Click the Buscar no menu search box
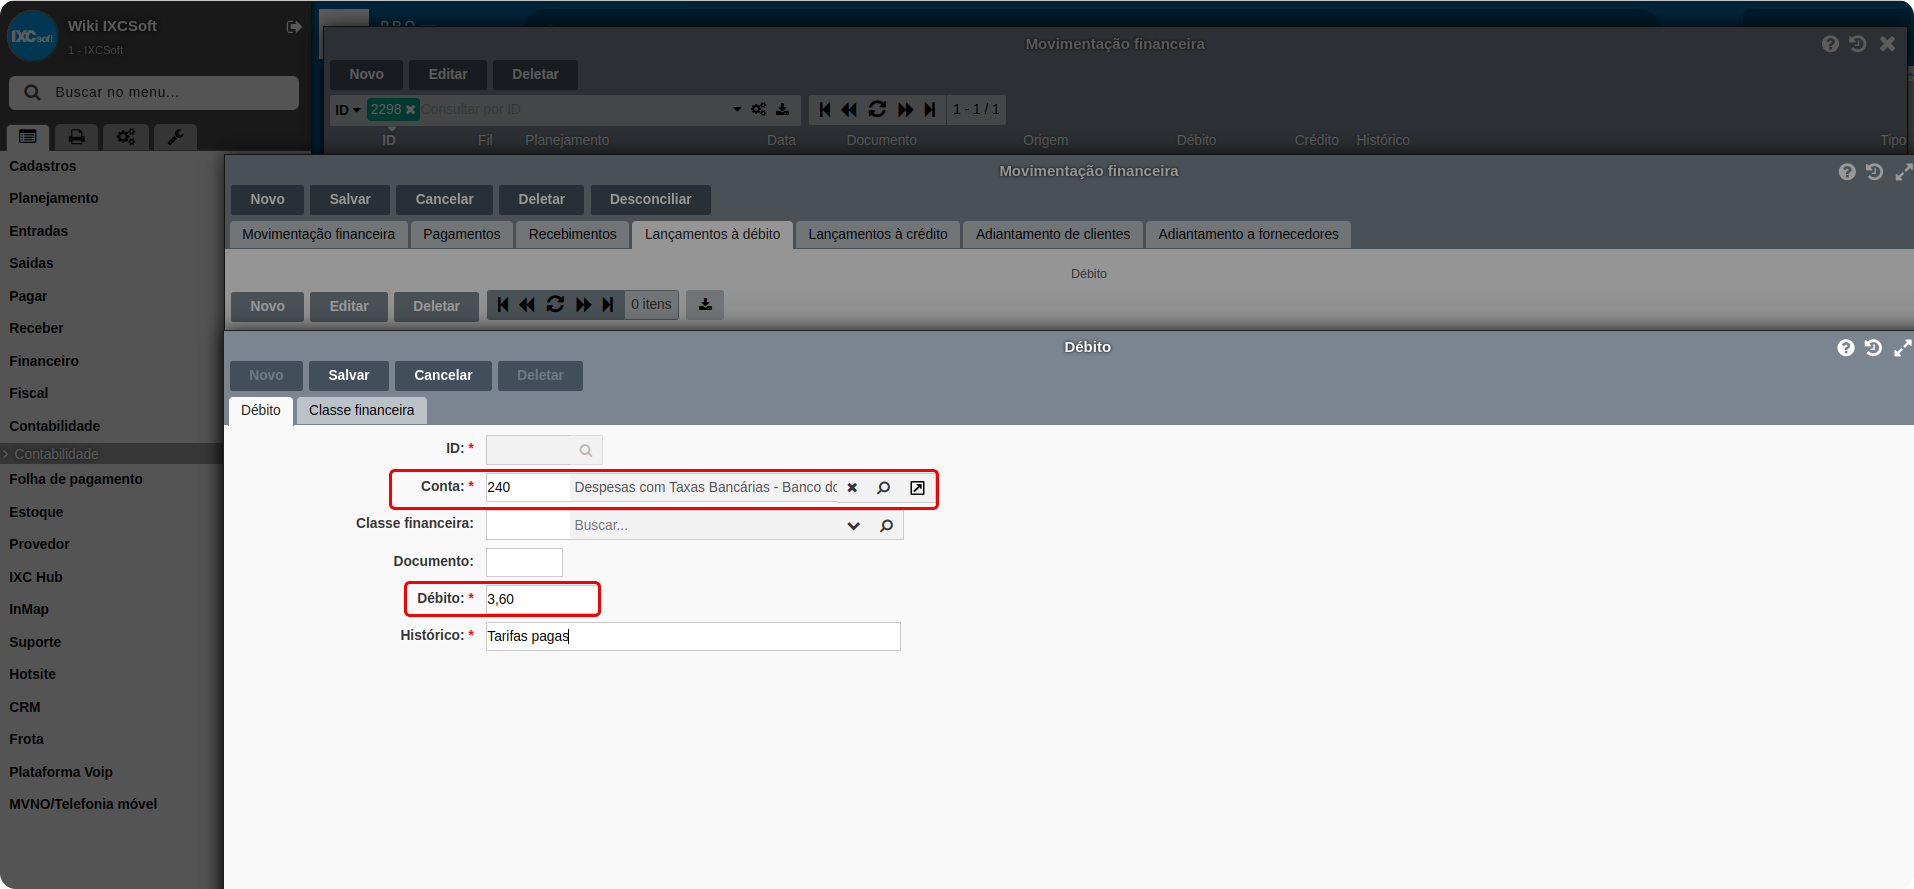The height and width of the screenshot is (889, 1914). 154,92
